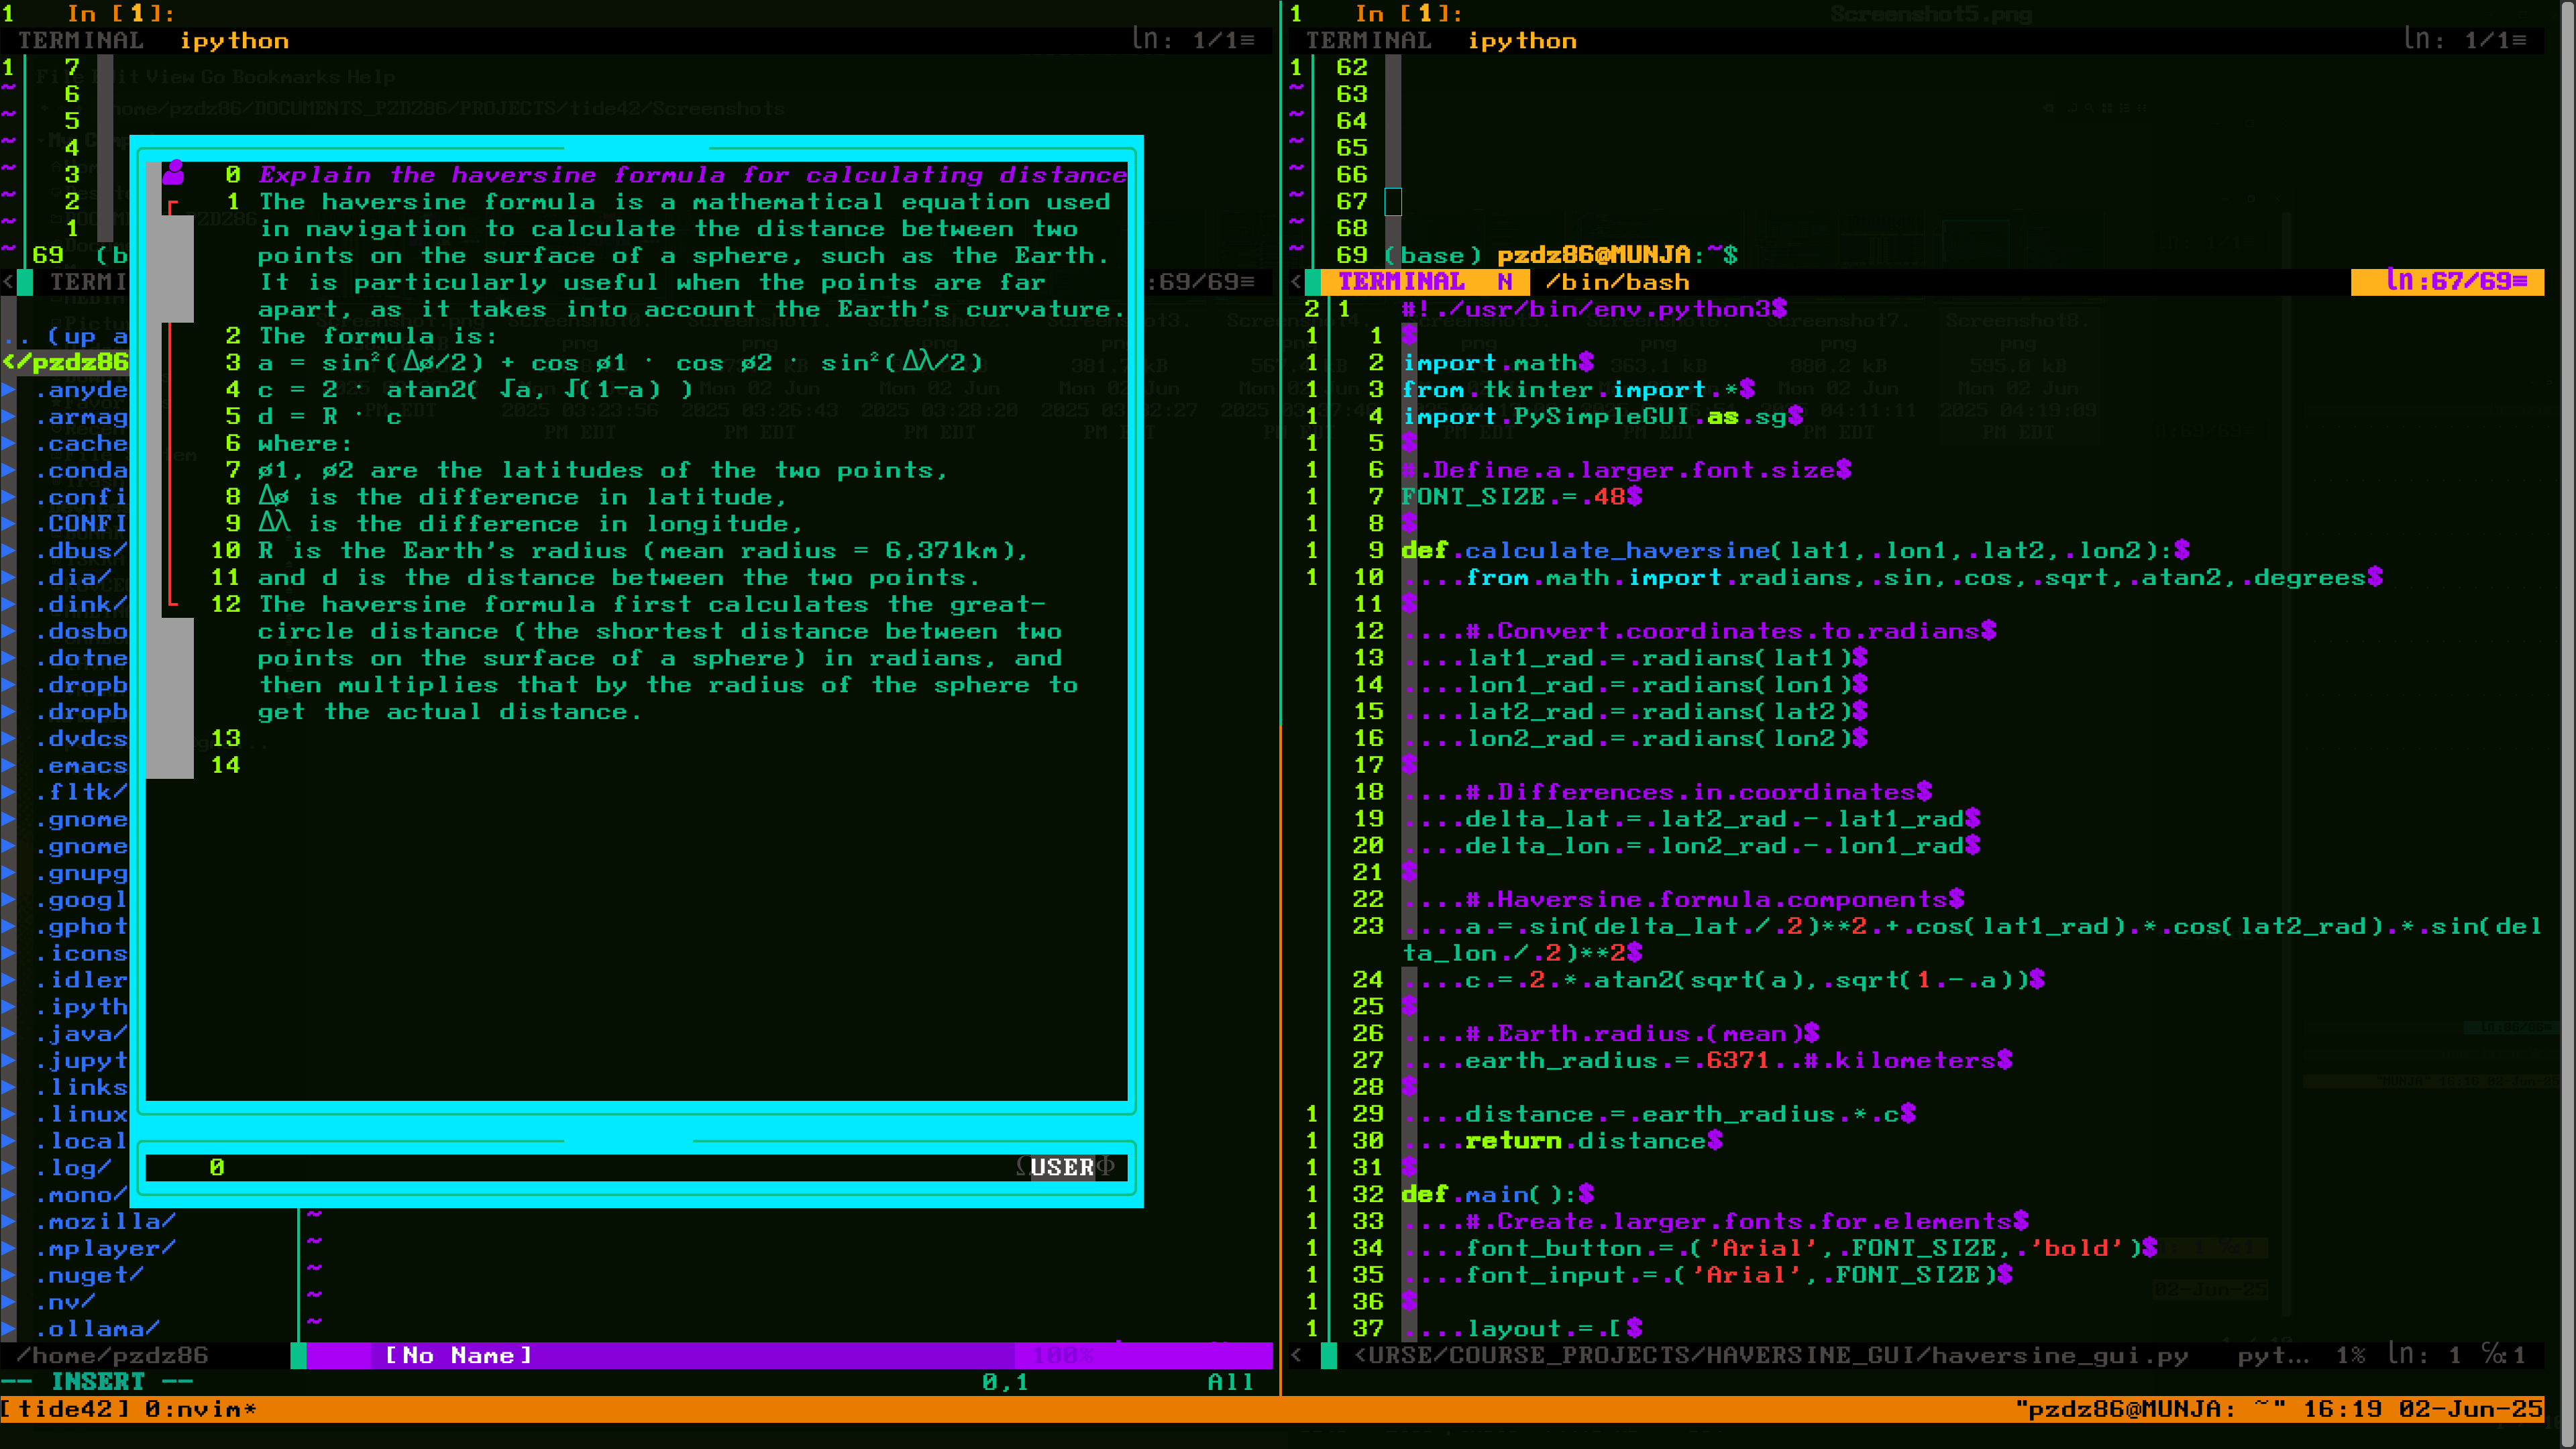This screenshot has width=2576, height=1449.
Task: Expand the .dia/ folder arrow
Action: point(8,577)
